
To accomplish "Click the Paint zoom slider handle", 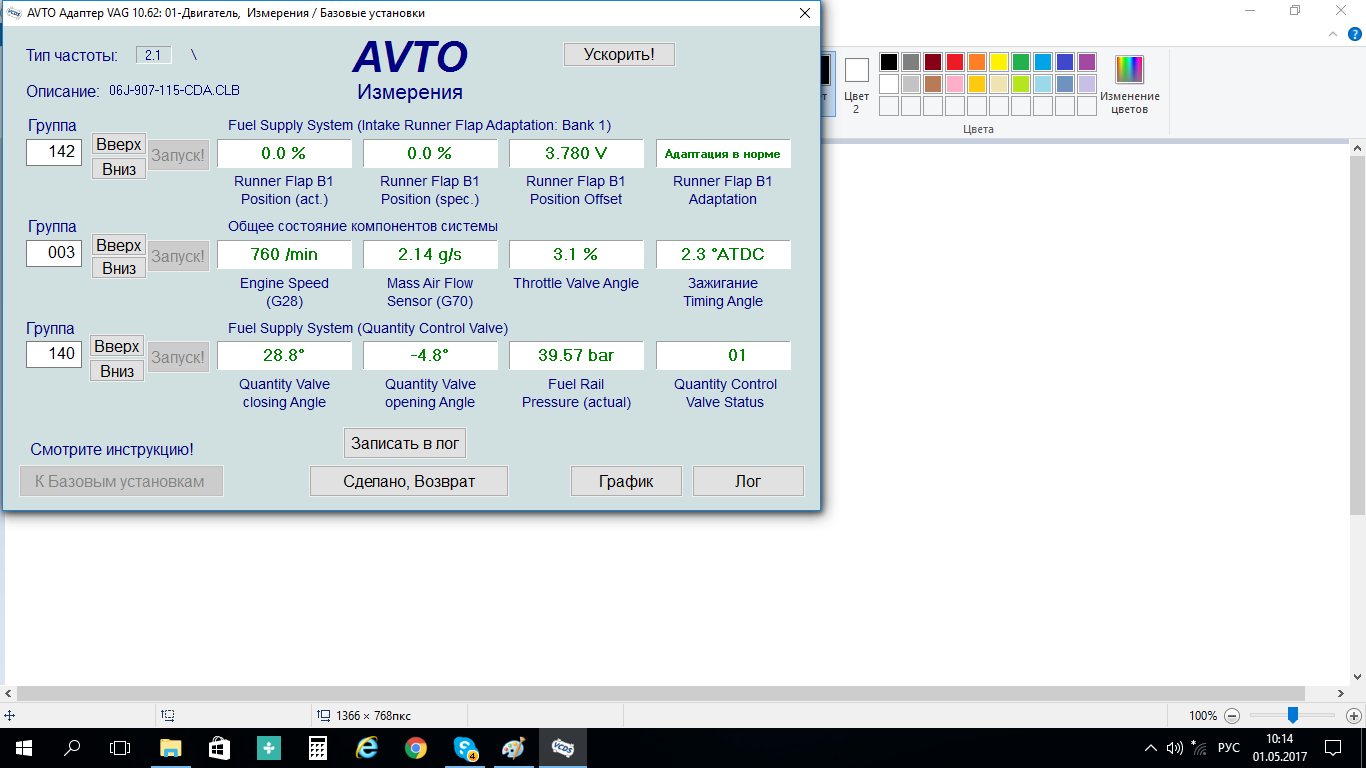I will pyautogui.click(x=1293, y=715).
